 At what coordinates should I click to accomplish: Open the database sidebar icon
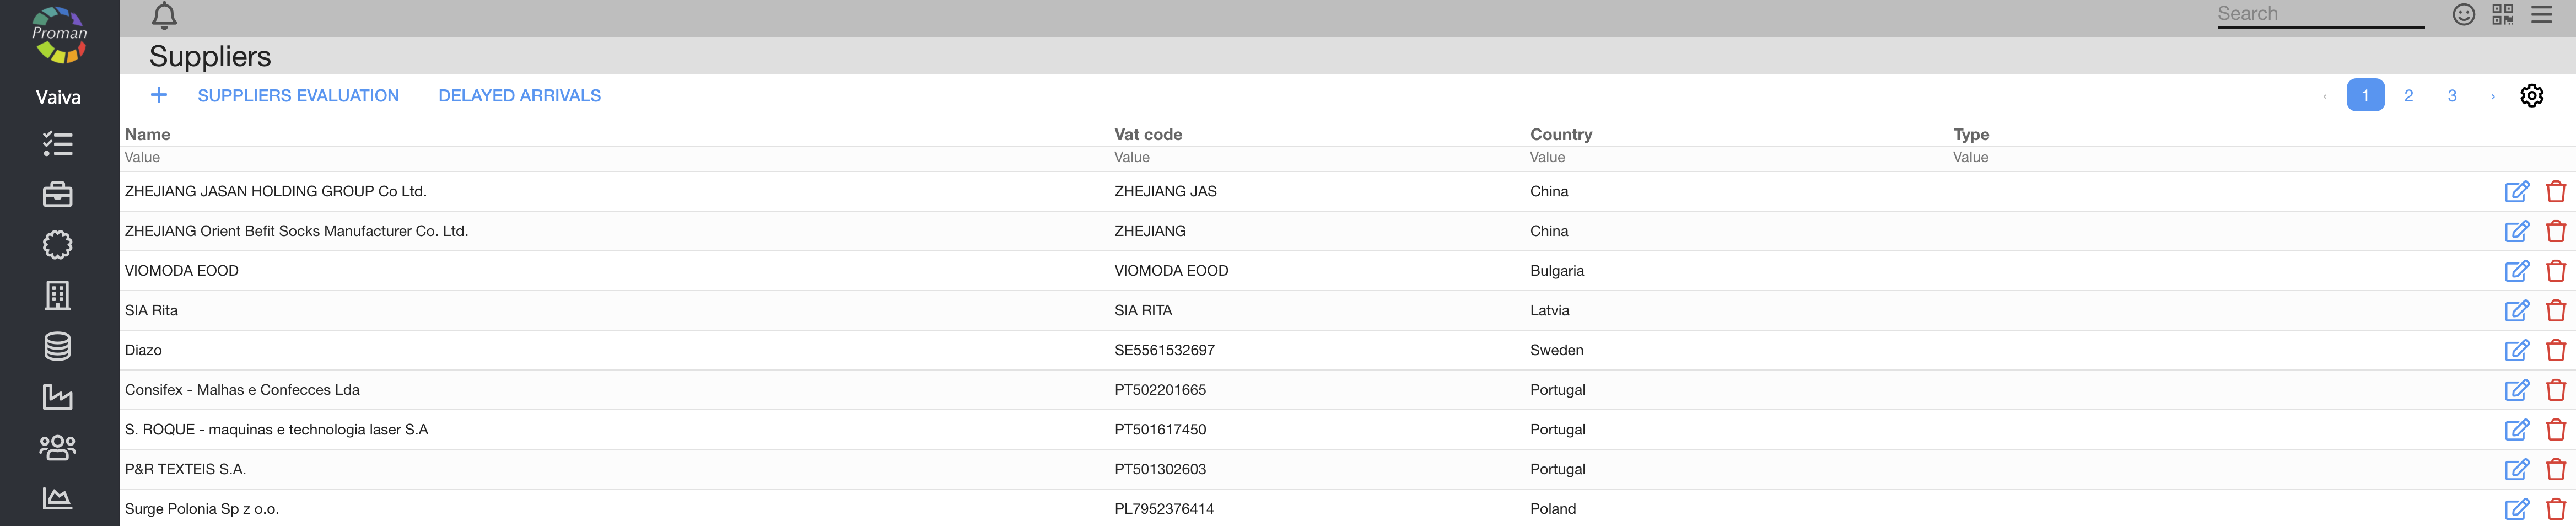click(x=58, y=346)
